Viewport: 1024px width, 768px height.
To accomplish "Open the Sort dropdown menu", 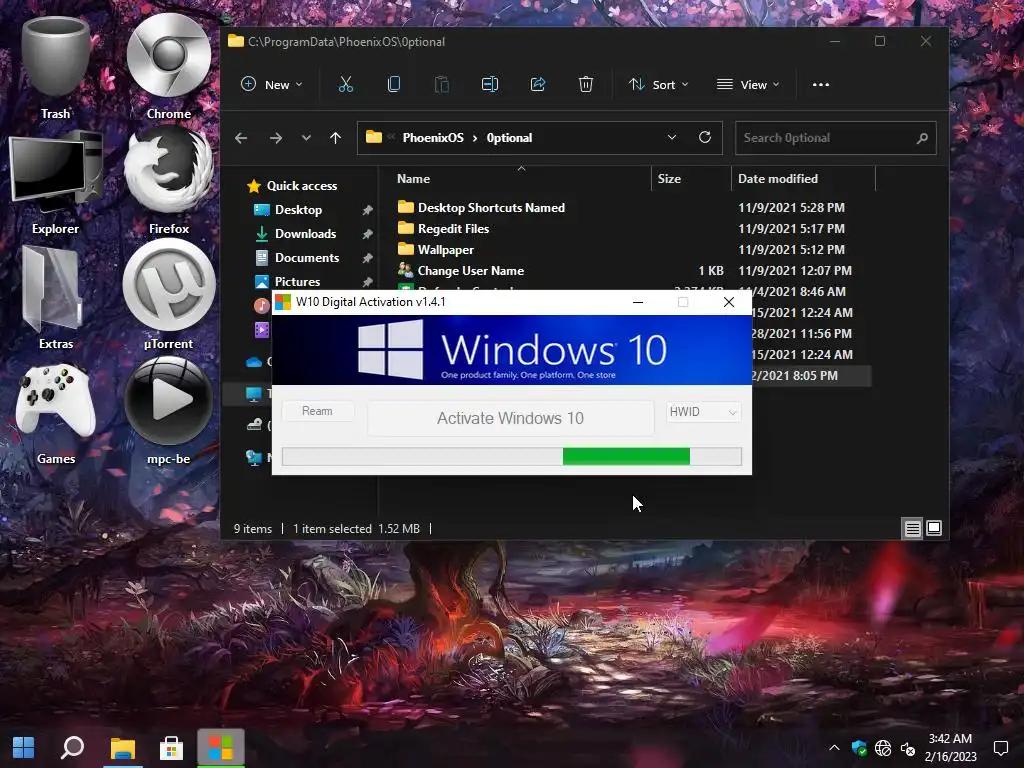I will pos(658,84).
